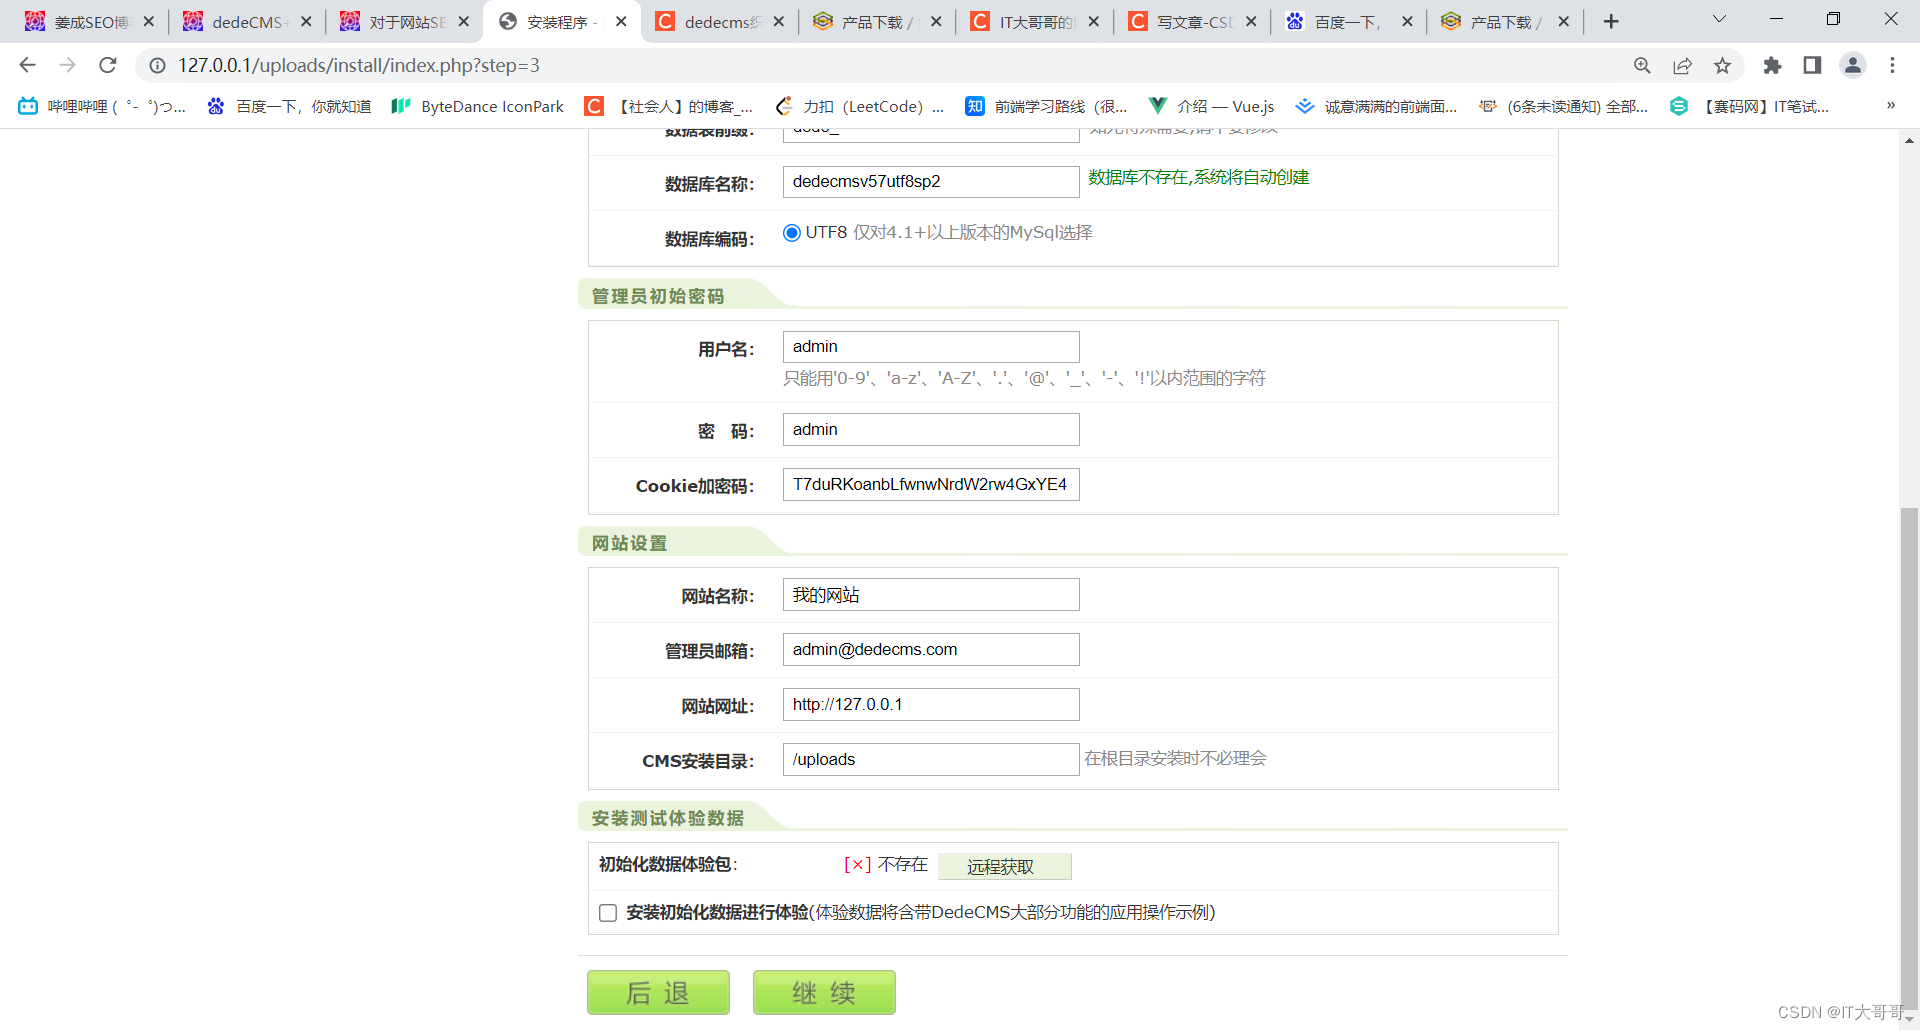Open the user profile avatar

coord(1853,65)
